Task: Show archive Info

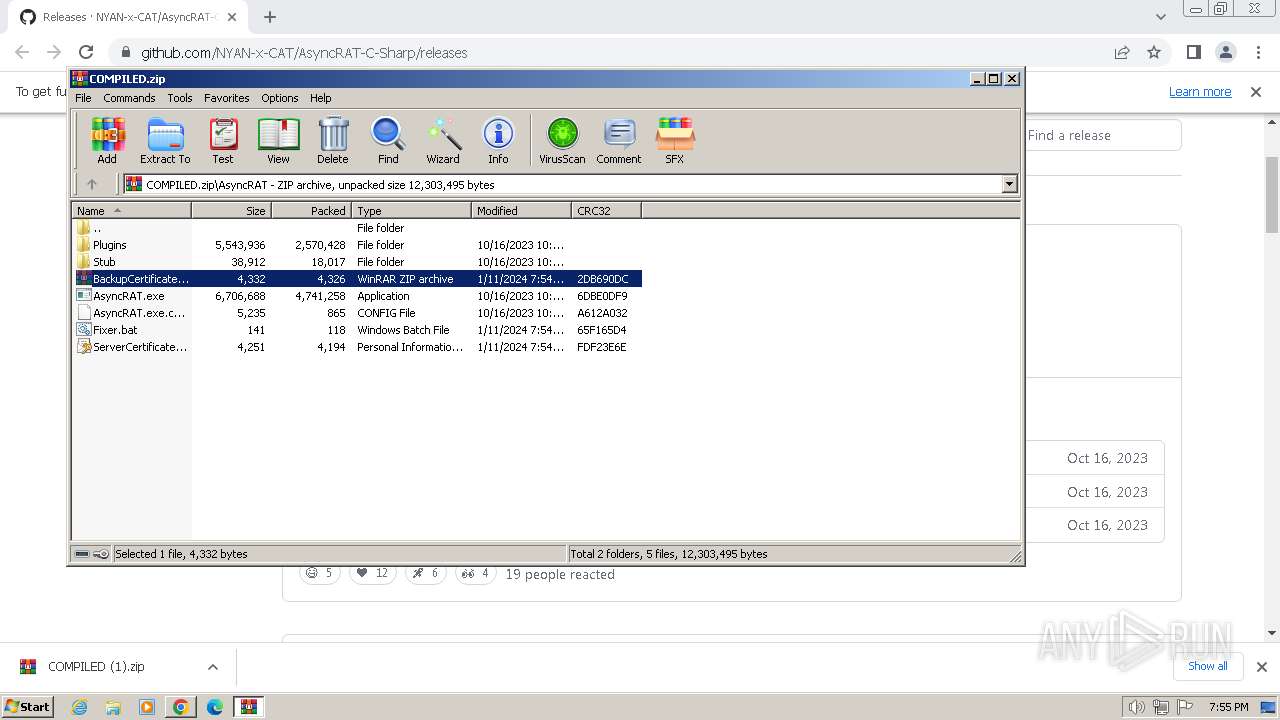Action: pyautogui.click(x=498, y=140)
